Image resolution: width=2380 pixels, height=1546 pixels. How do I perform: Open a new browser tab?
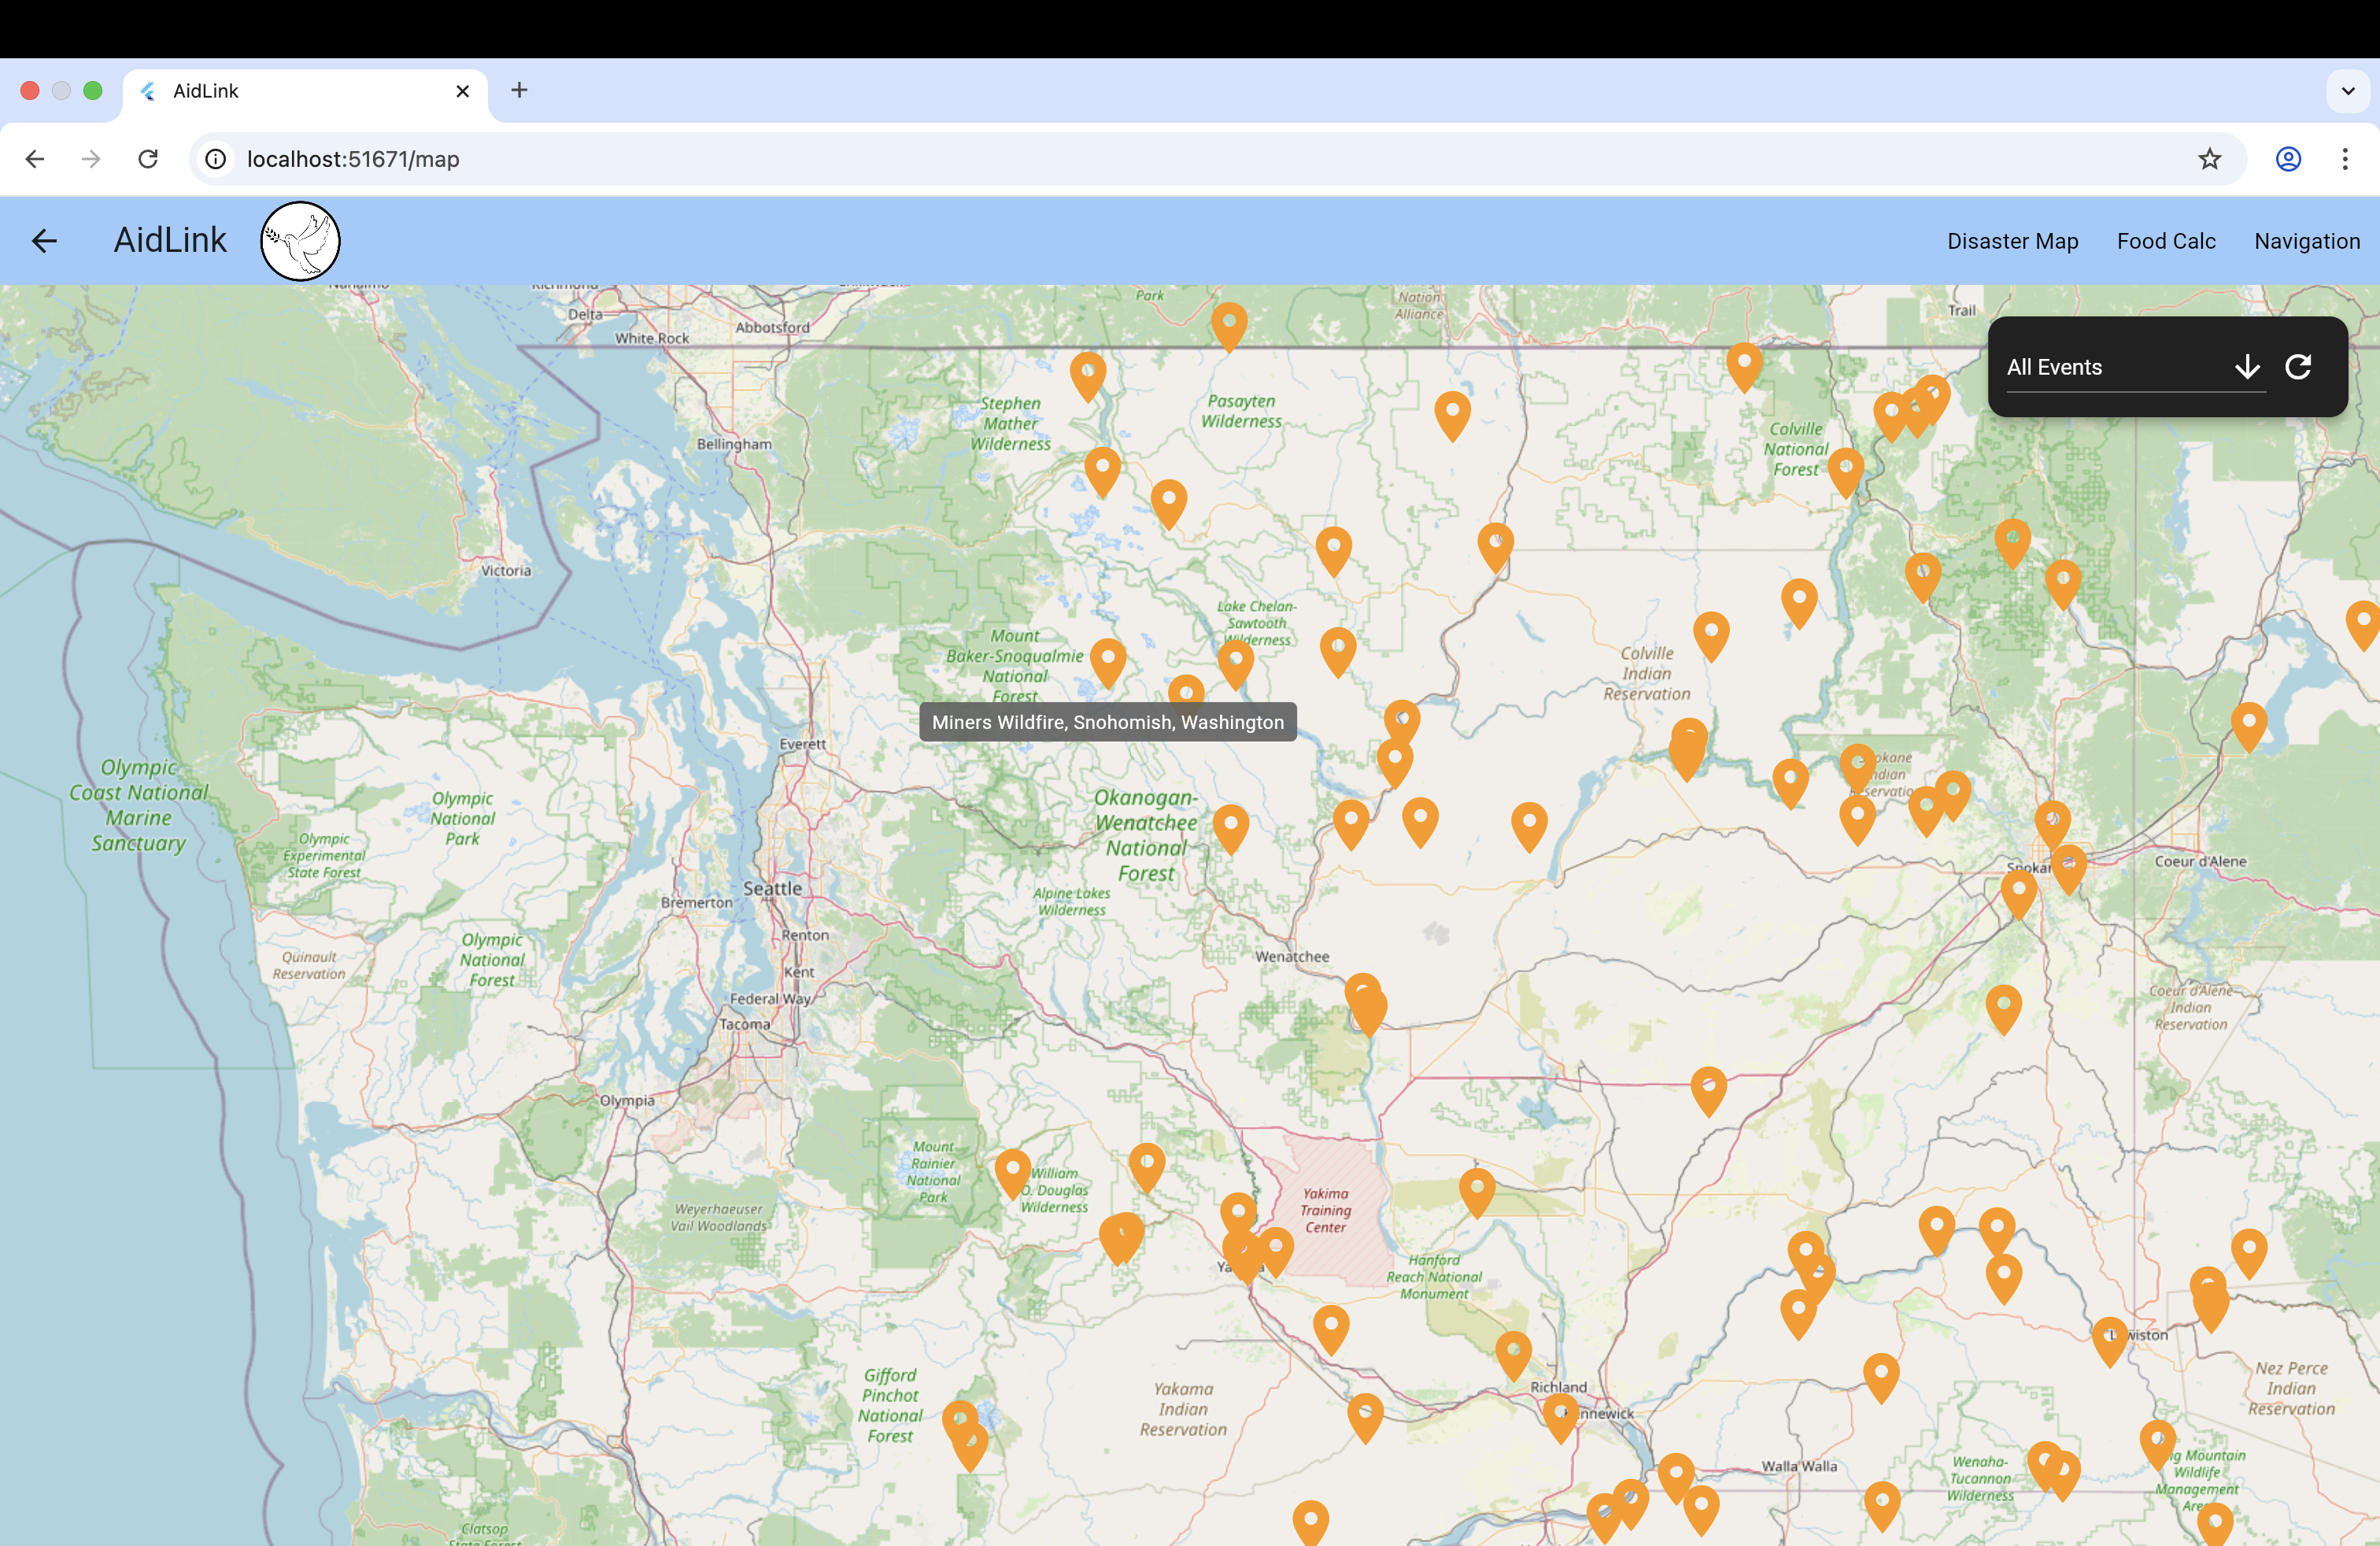tap(519, 90)
